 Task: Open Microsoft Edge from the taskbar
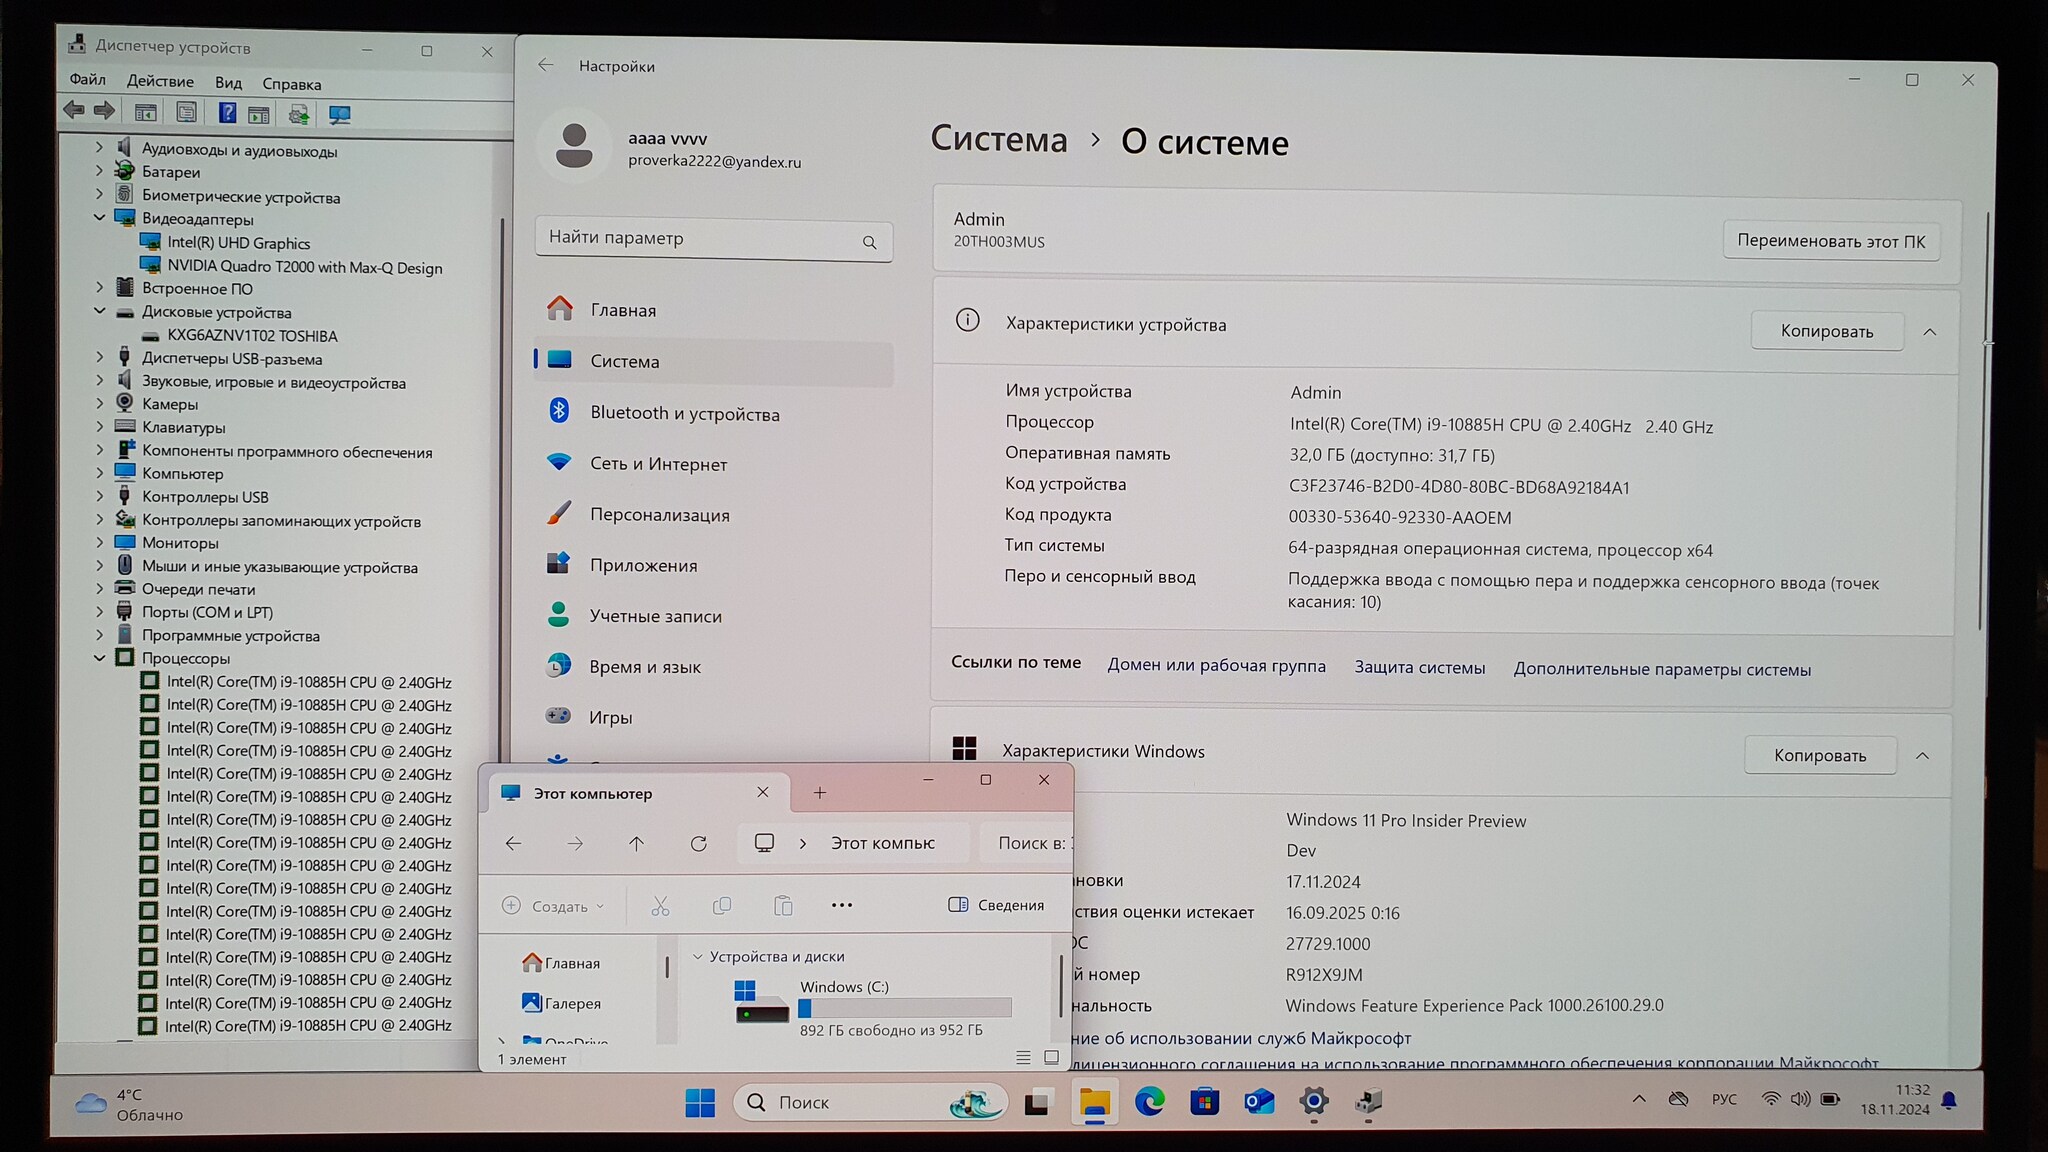pyautogui.click(x=1149, y=1102)
